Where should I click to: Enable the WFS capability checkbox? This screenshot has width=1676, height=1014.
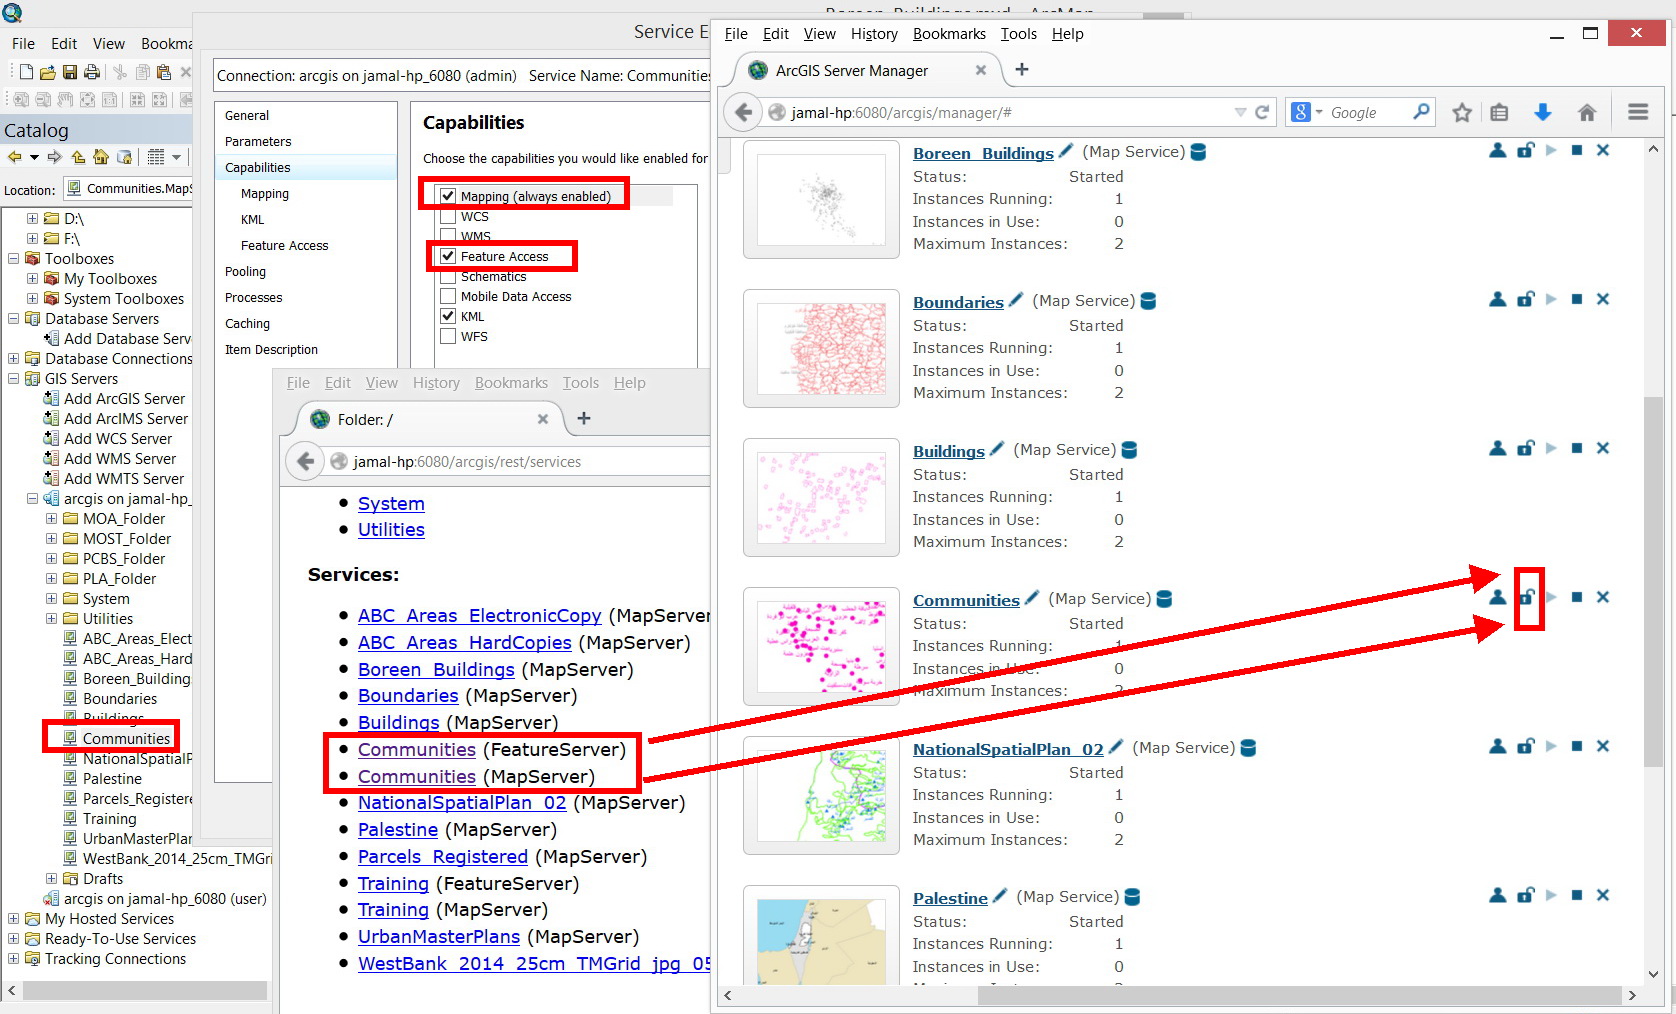pos(448,336)
